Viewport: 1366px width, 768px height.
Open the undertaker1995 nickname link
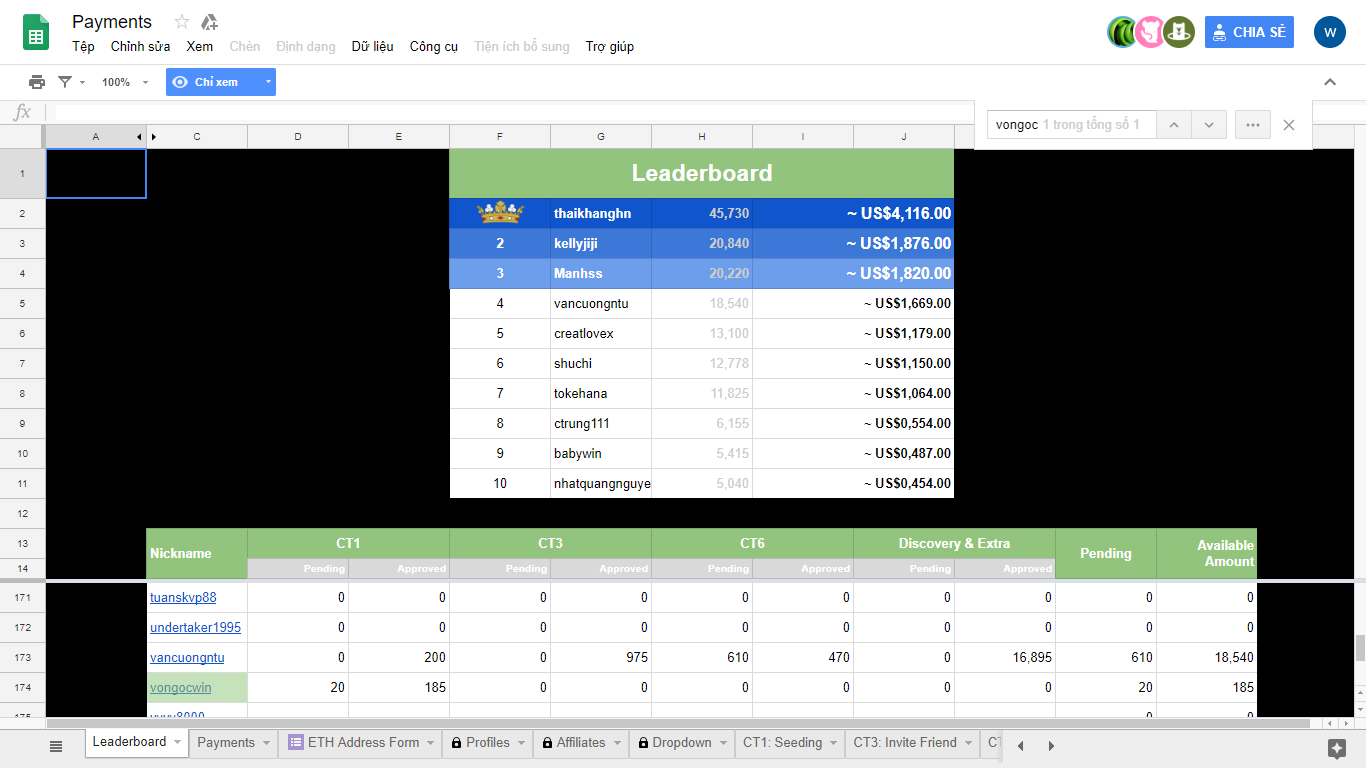[195, 628]
